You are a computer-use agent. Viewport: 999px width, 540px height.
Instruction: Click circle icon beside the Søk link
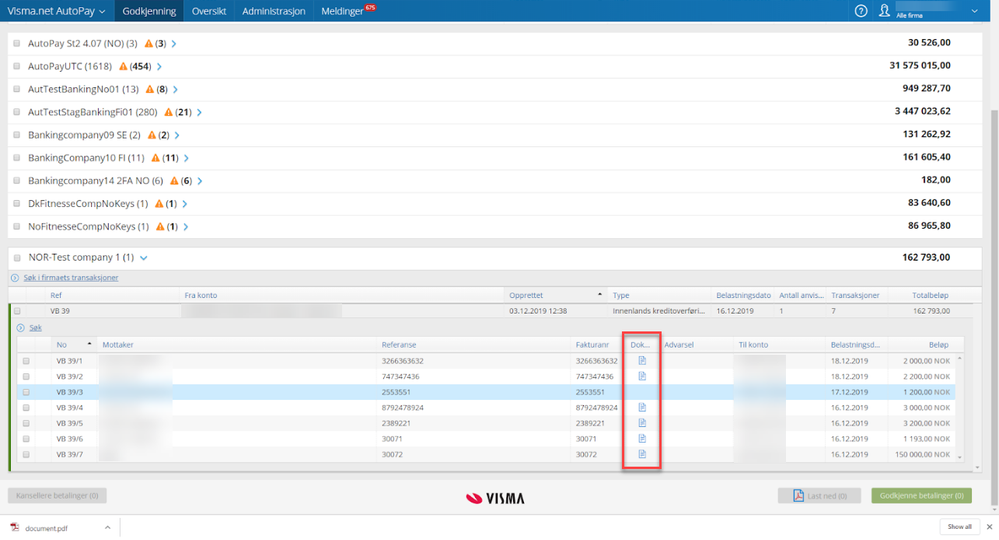[x=20, y=328]
